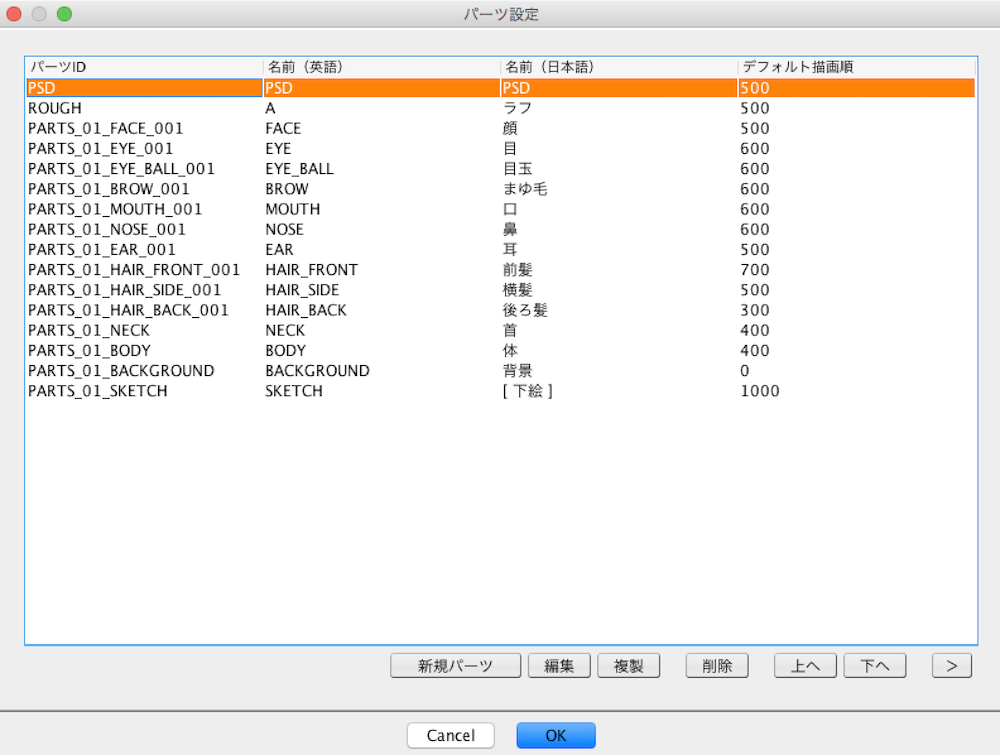Click draw order value 1000
Viewport: 1000px width, 755px height.
tap(857, 391)
